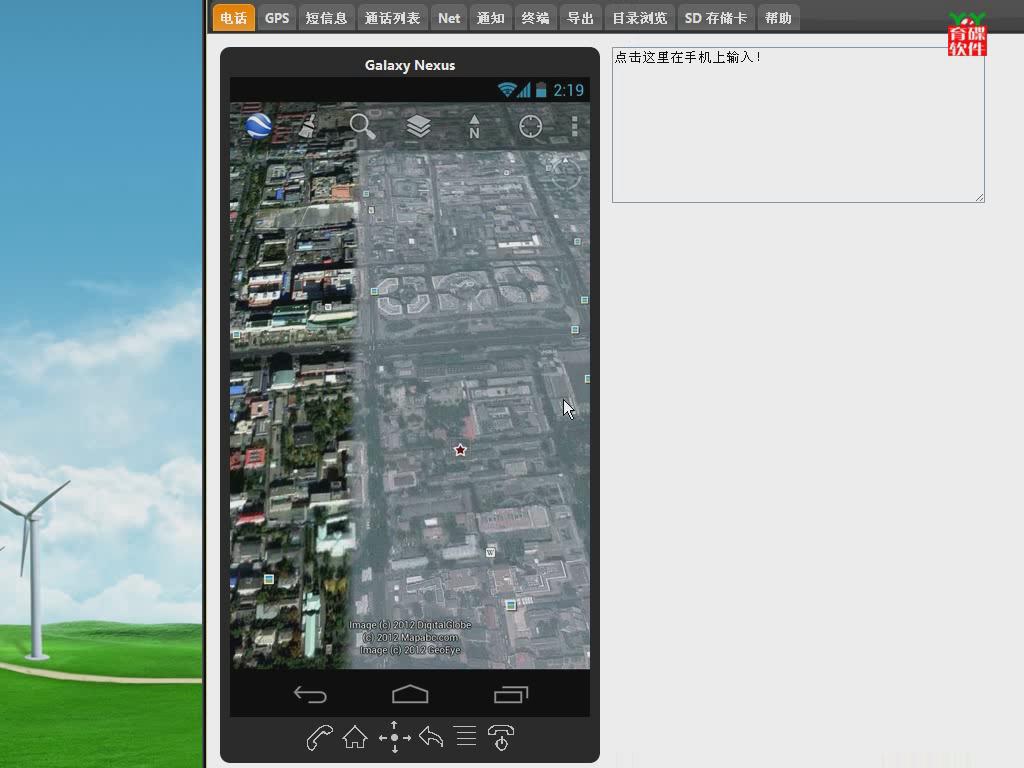Open the 短信息 tab
Screen dimensions: 1024x768
[x=326, y=18]
